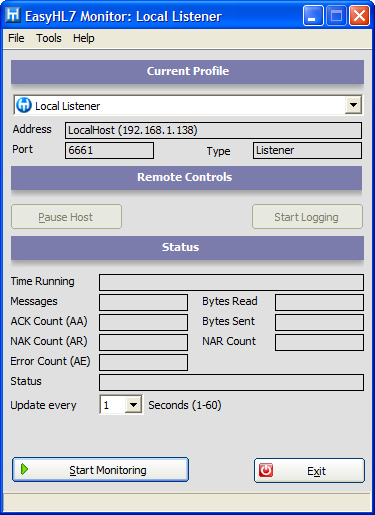Click the Exit button

click(x=309, y=470)
